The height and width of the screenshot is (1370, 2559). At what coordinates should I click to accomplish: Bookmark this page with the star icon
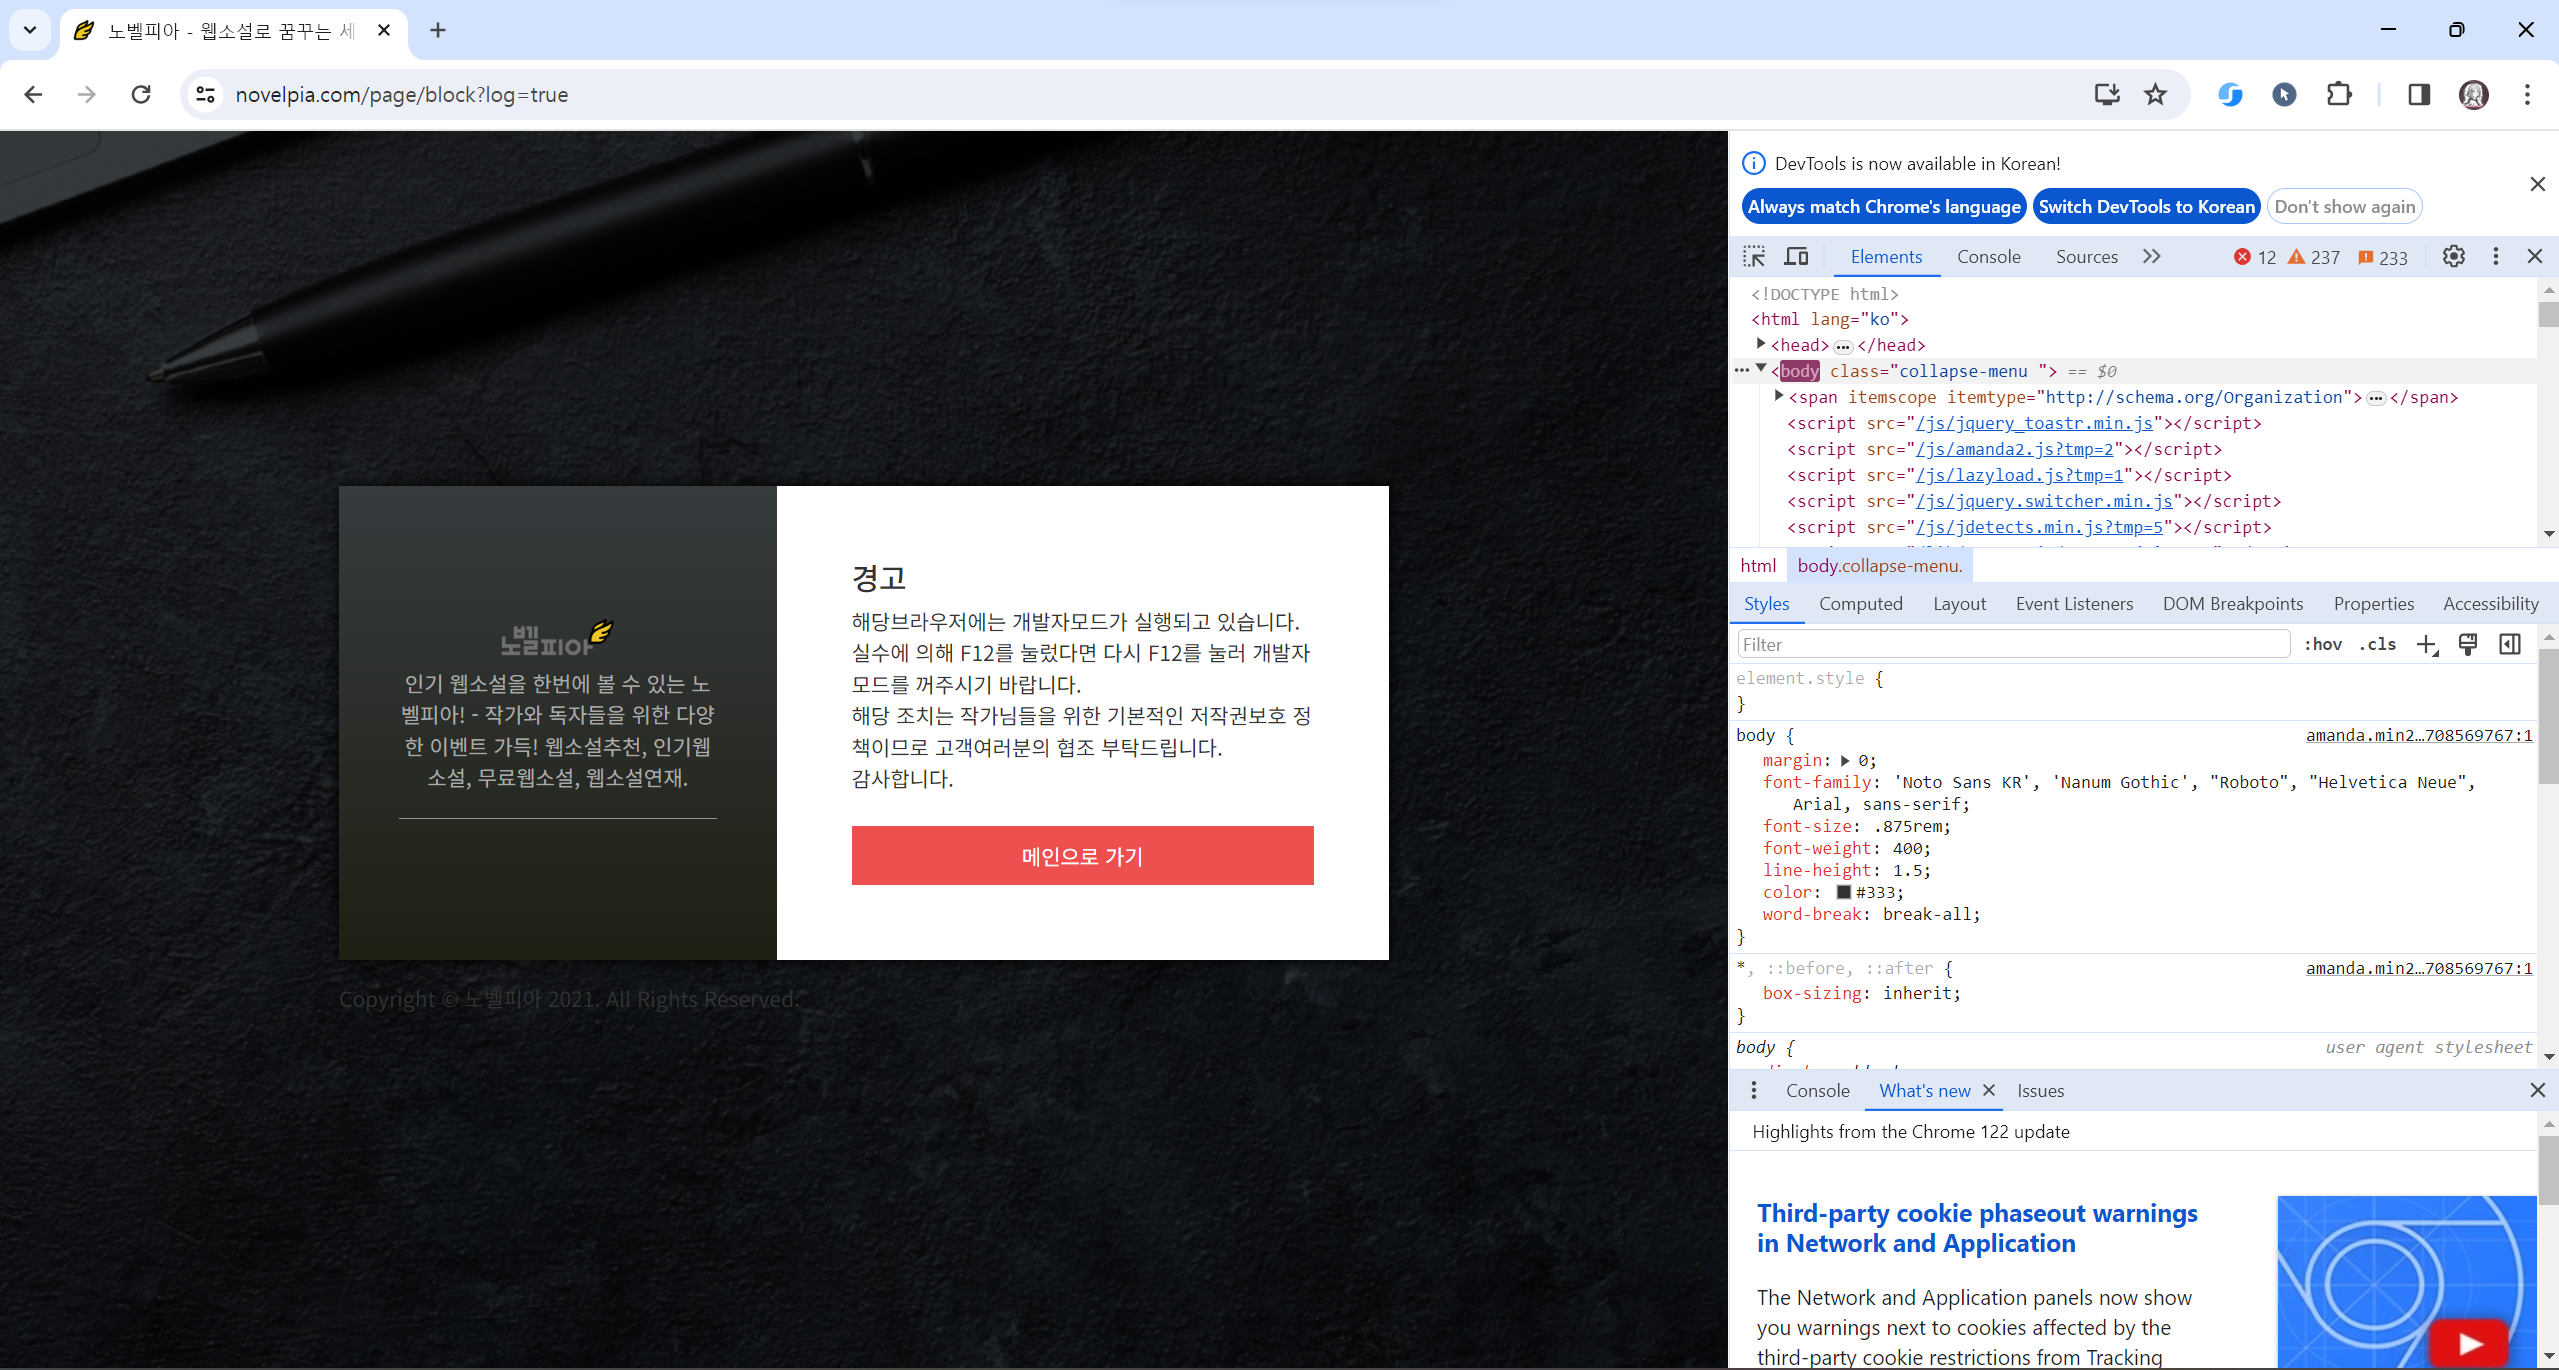2156,95
